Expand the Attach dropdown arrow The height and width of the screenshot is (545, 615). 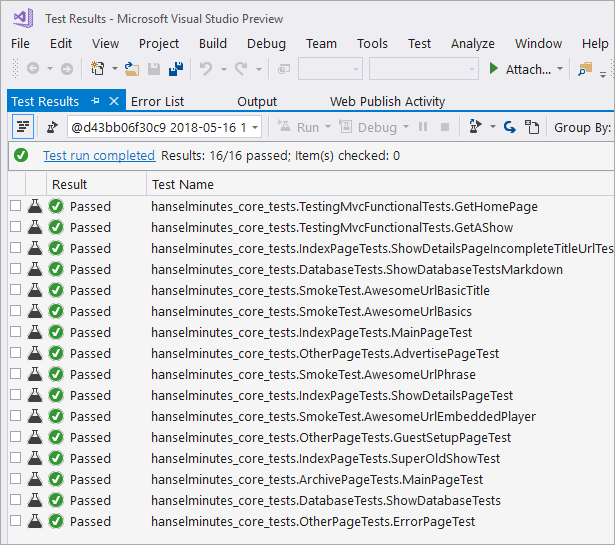560,69
